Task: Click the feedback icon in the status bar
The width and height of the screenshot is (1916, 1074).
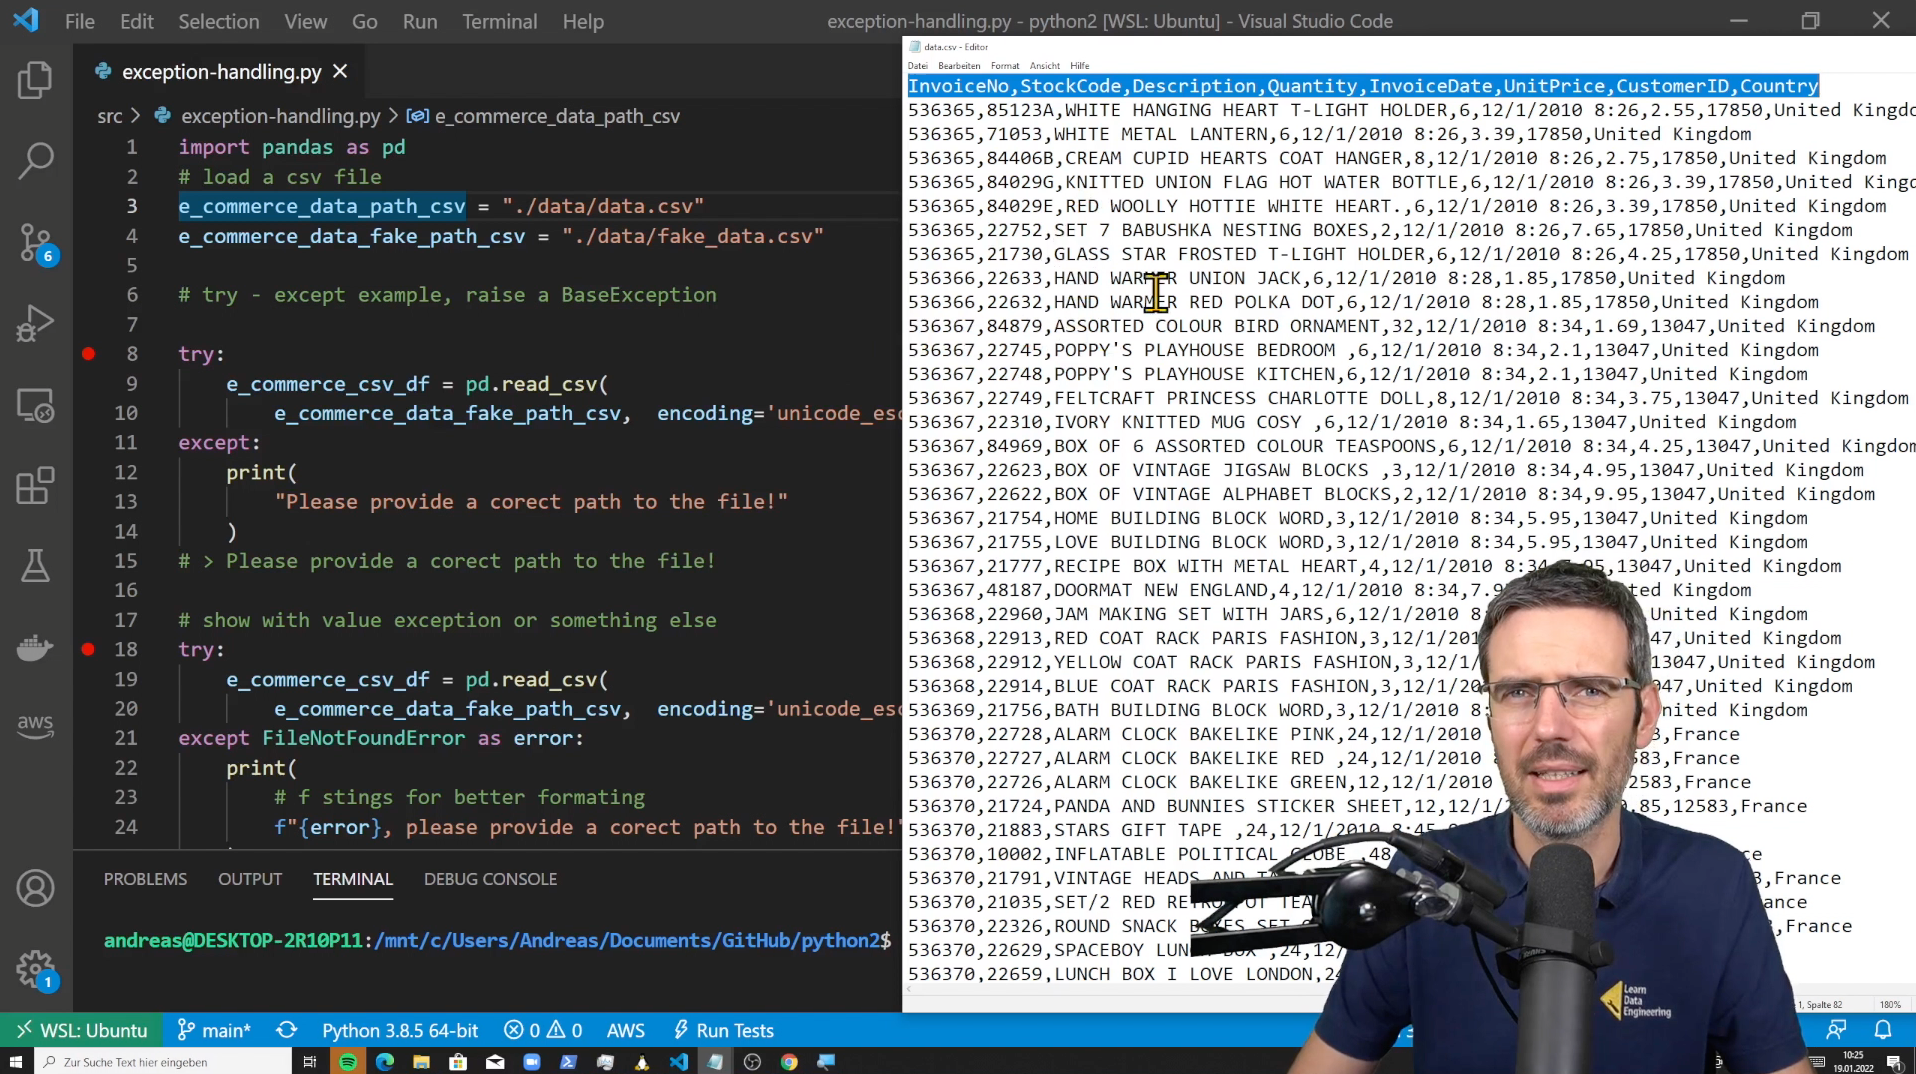Action: [1837, 1030]
